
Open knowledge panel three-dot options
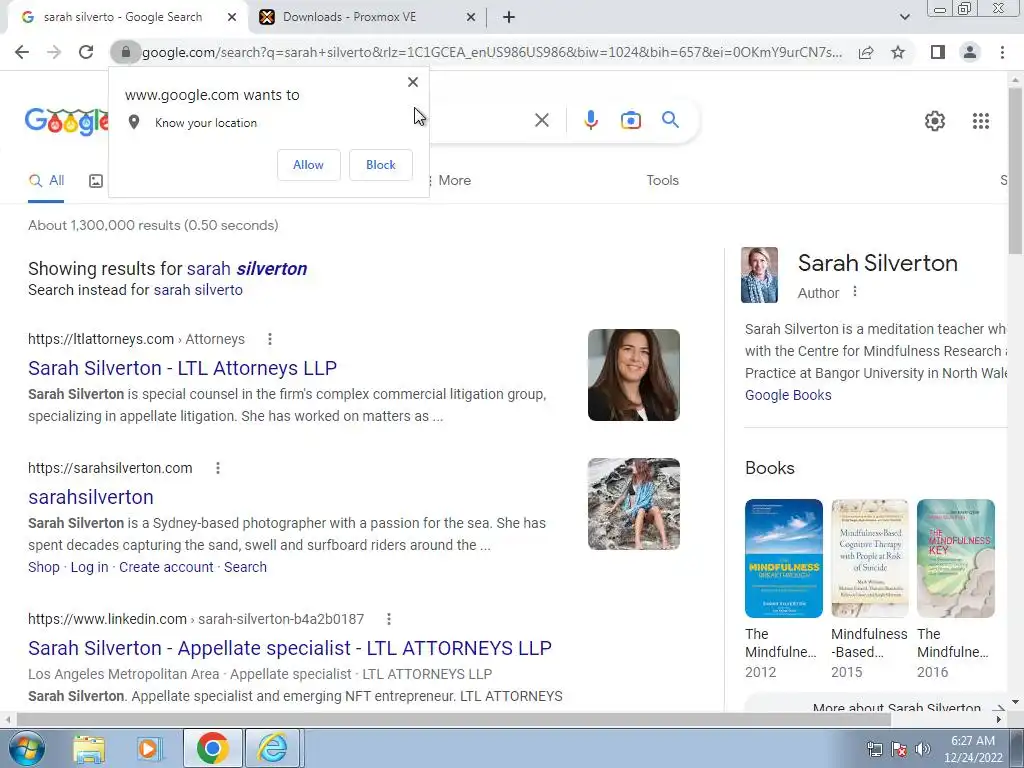pyautogui.click(x=854, y=292)
